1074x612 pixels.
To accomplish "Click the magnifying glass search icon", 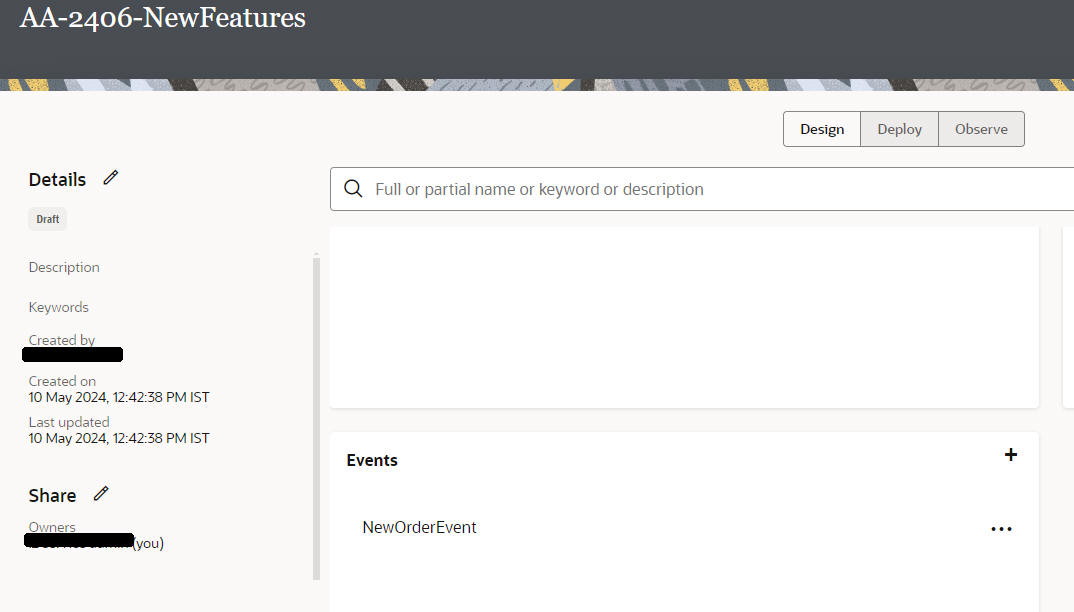I will tap(353, 189).
